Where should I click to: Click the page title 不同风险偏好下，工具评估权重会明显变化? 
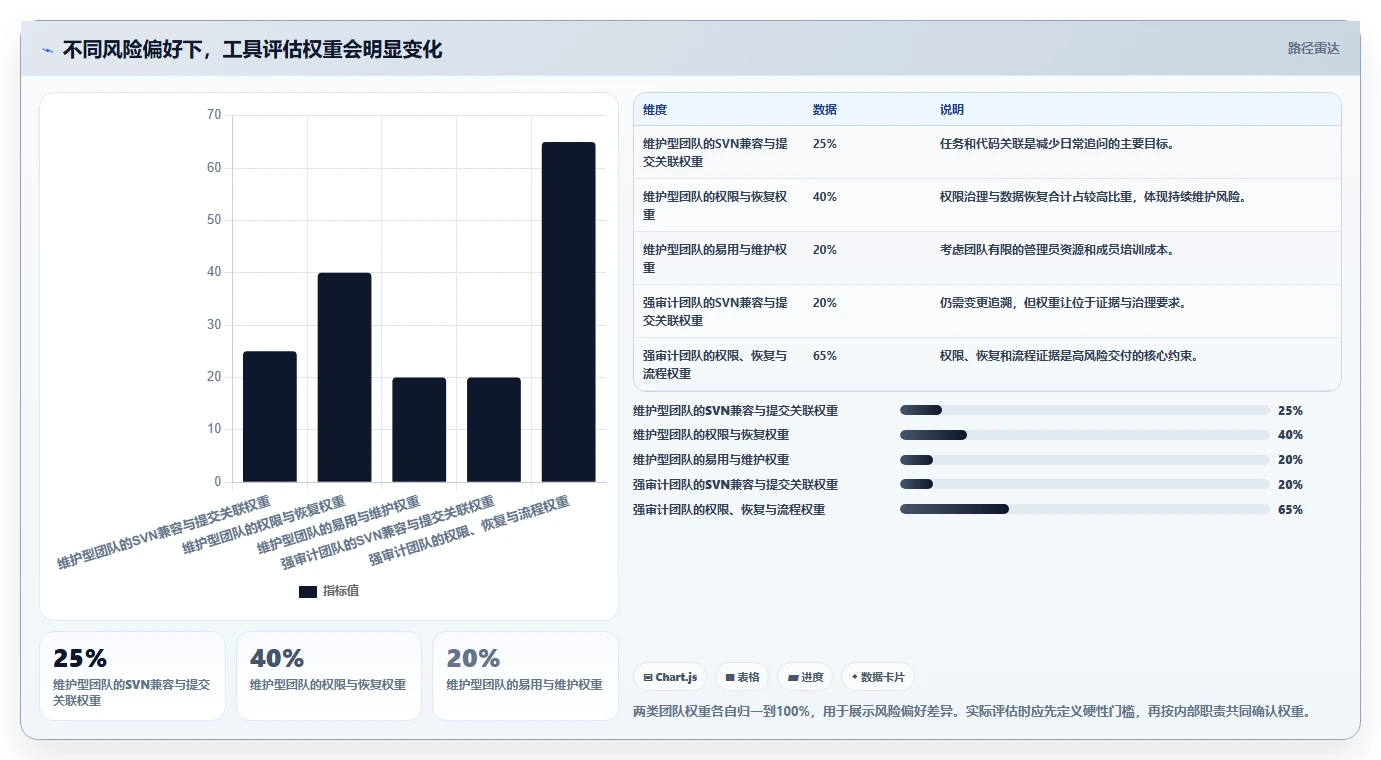252,49
